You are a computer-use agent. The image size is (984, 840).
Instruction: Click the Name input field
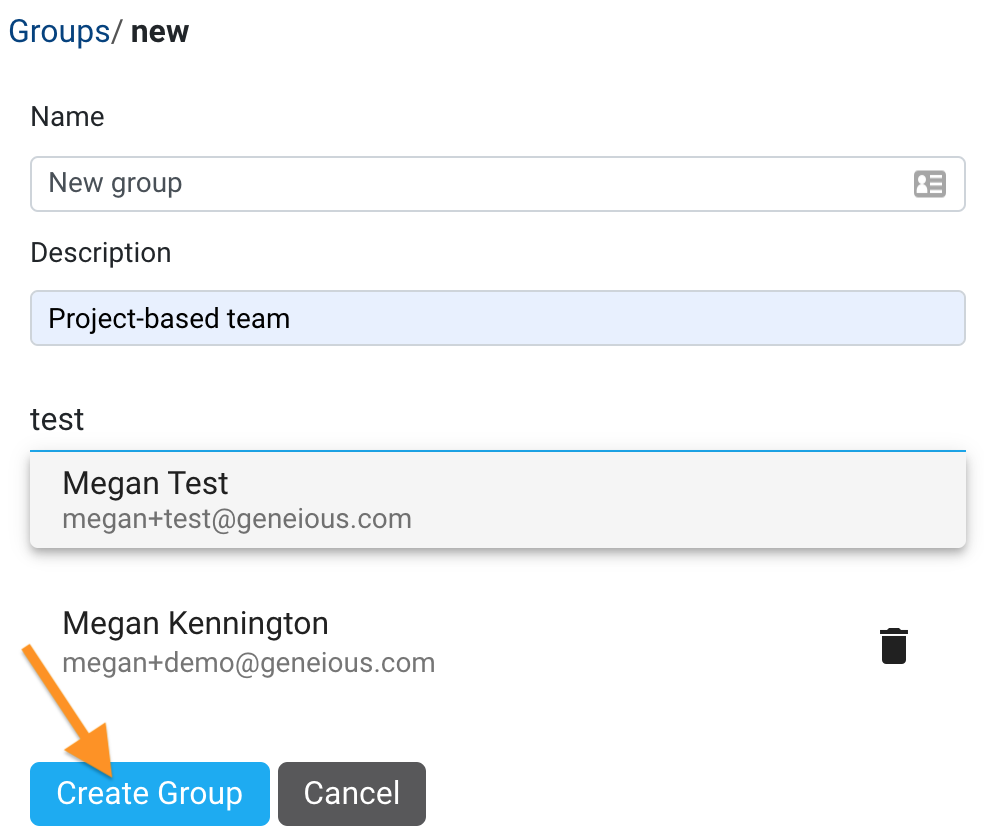pyautogui.click(x=498, y=184)
